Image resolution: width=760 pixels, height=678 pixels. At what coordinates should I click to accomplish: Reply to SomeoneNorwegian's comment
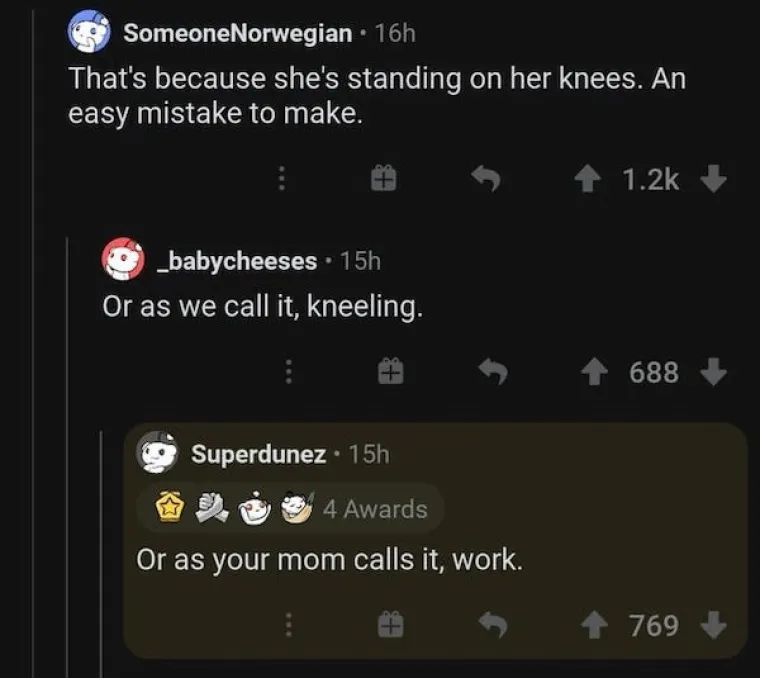pos(485,179)
